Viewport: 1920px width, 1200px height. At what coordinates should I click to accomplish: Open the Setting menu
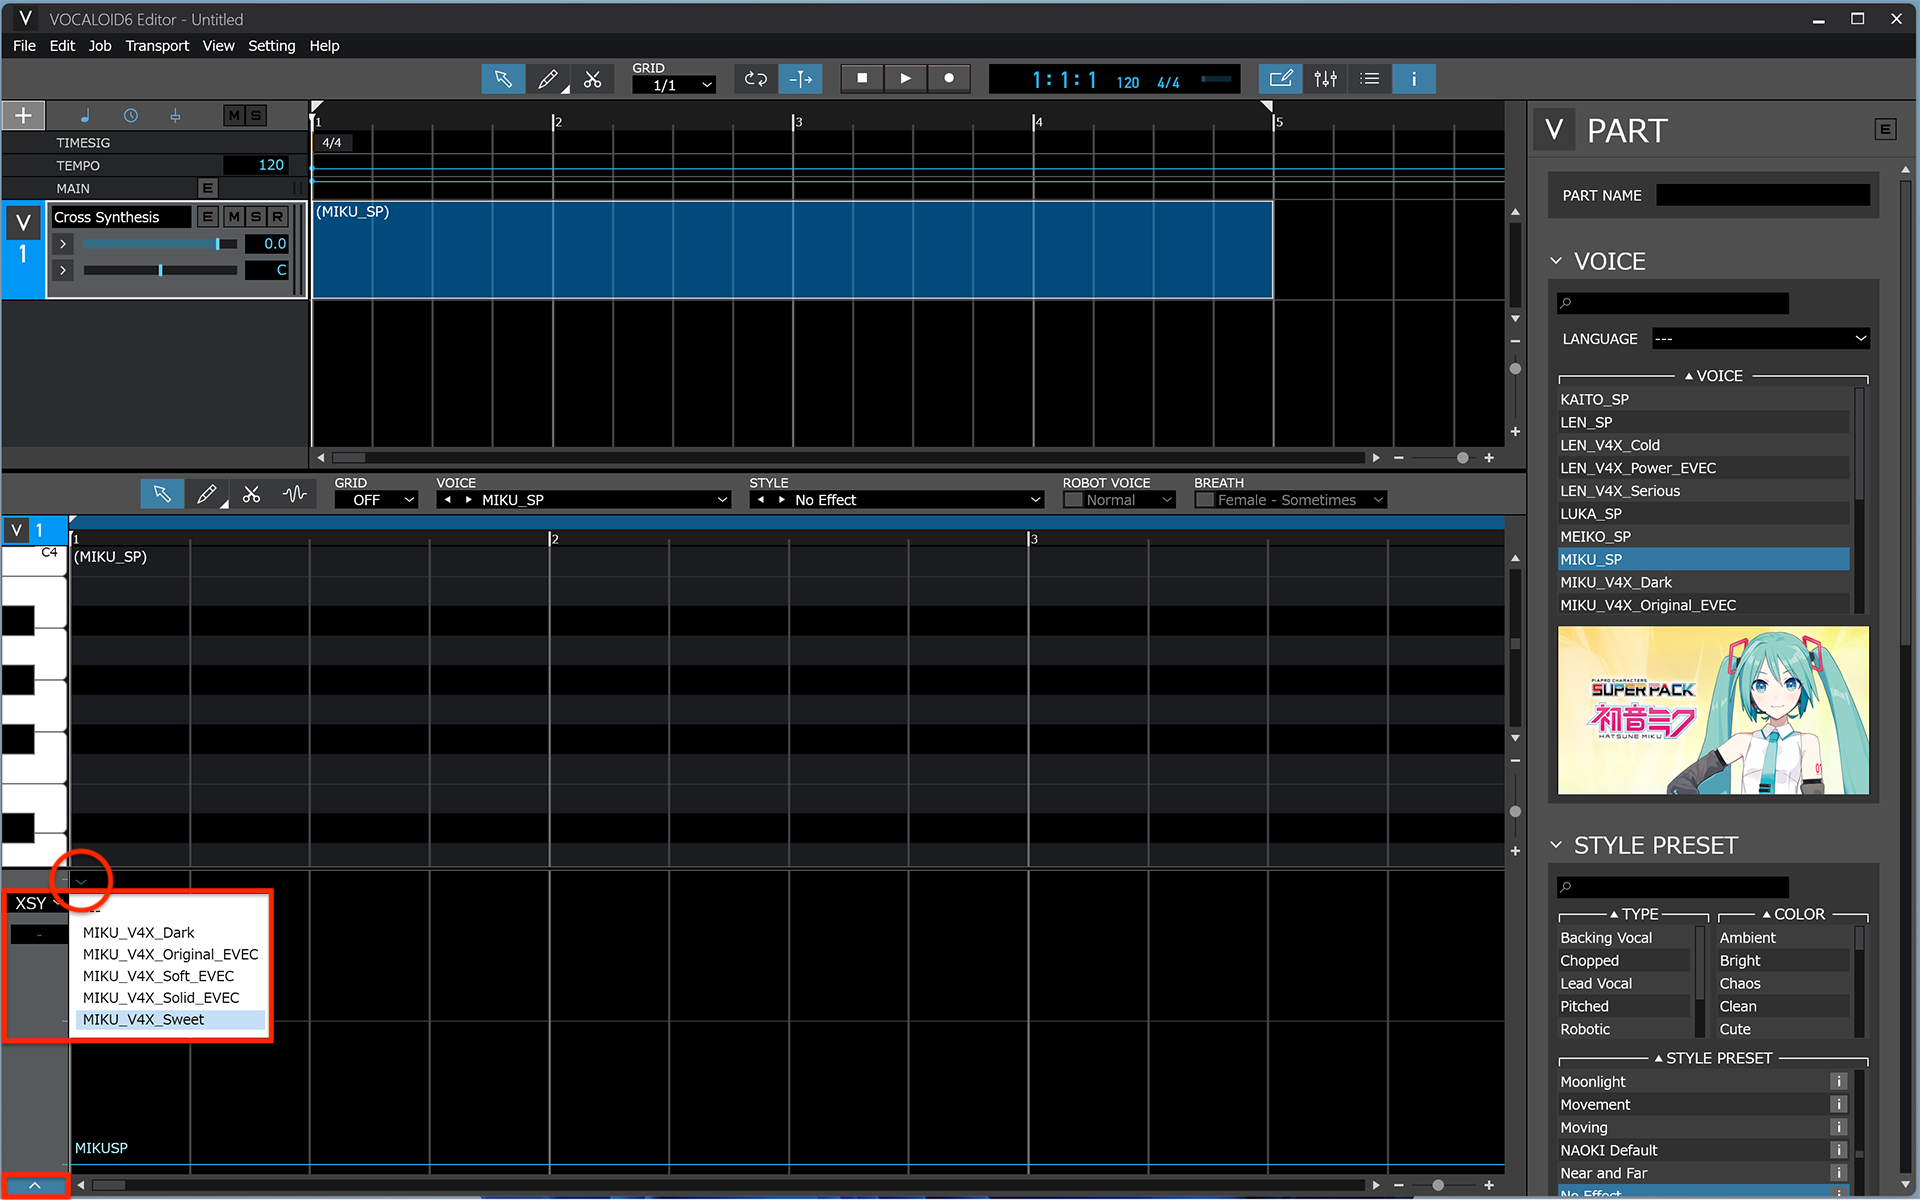271,45
